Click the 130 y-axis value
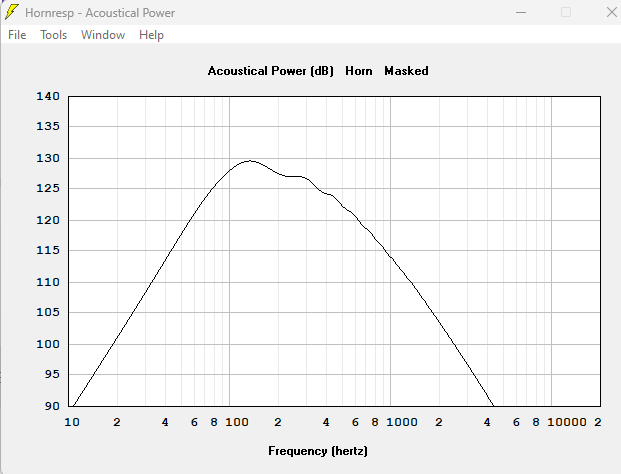The width and height of the screenshot is (621, 474). [x=48, y=158]
